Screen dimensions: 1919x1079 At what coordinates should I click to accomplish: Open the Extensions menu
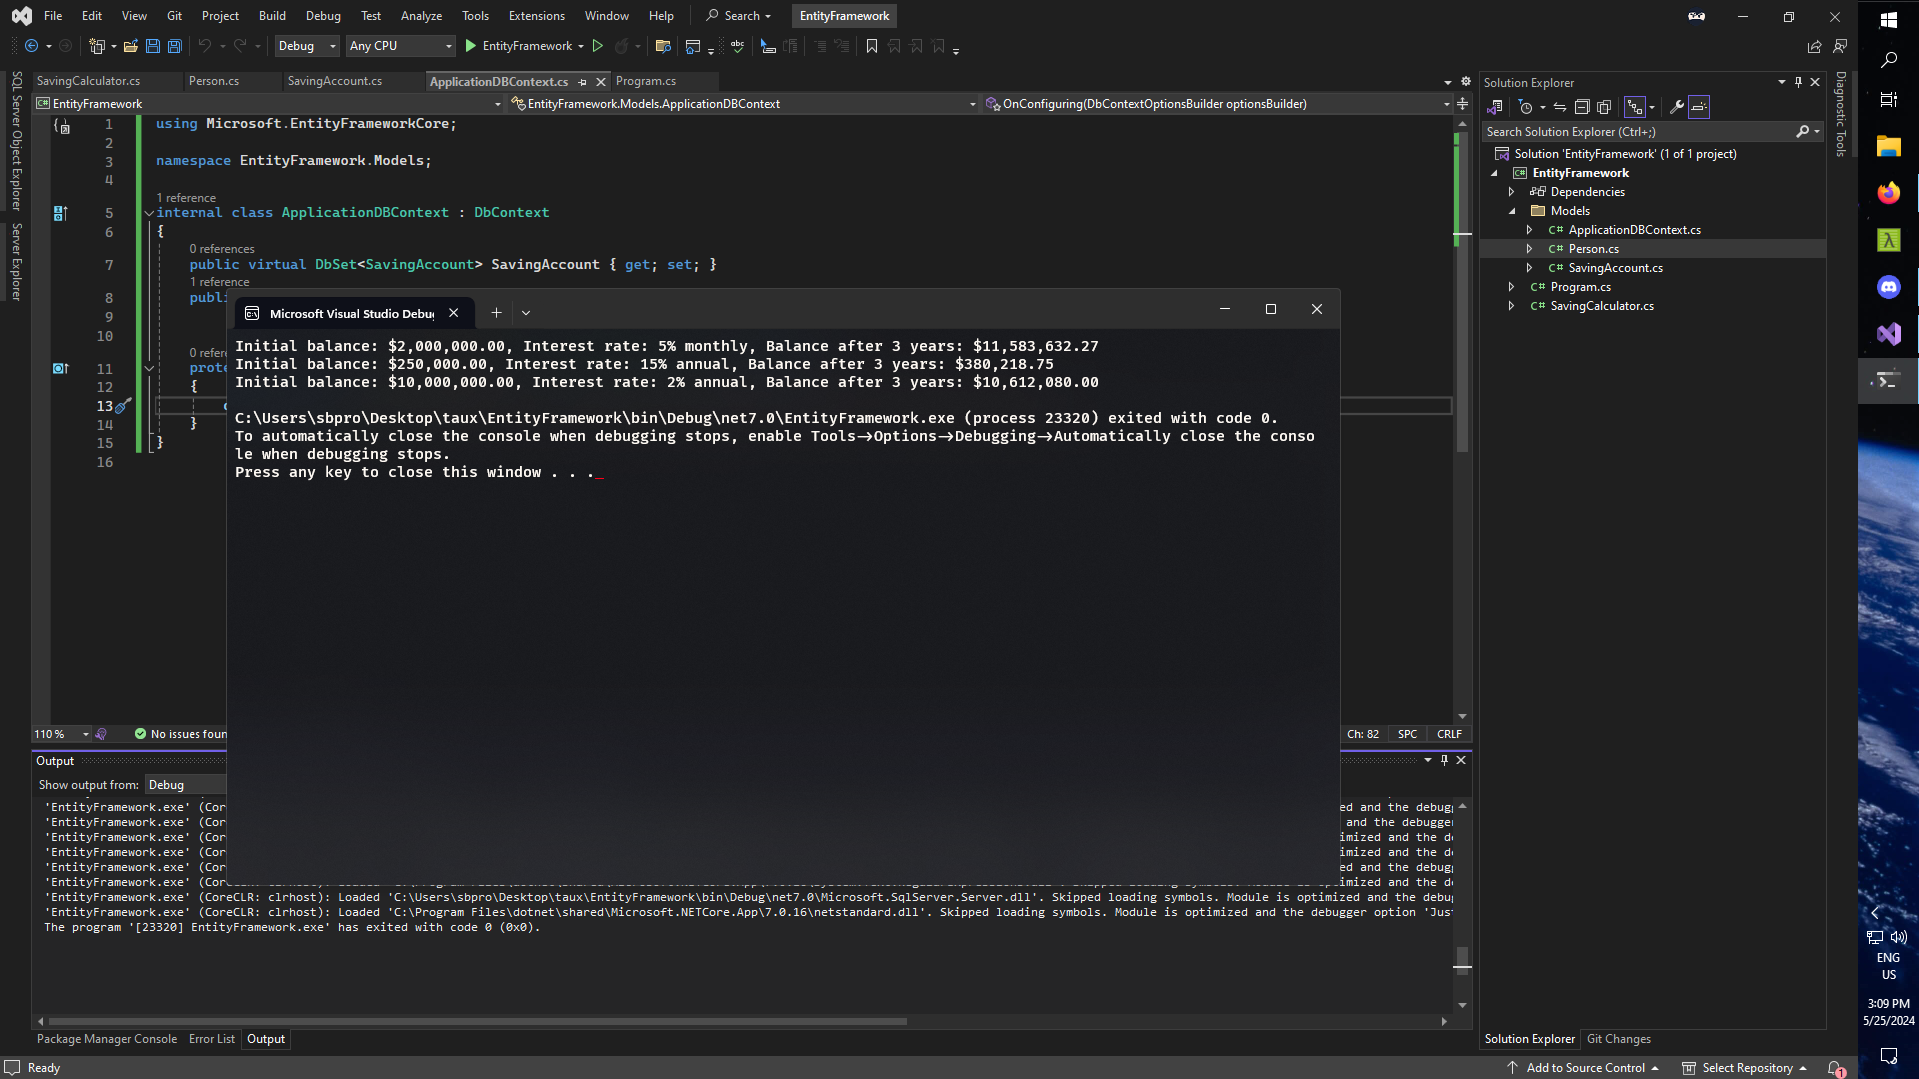[537, 16]
